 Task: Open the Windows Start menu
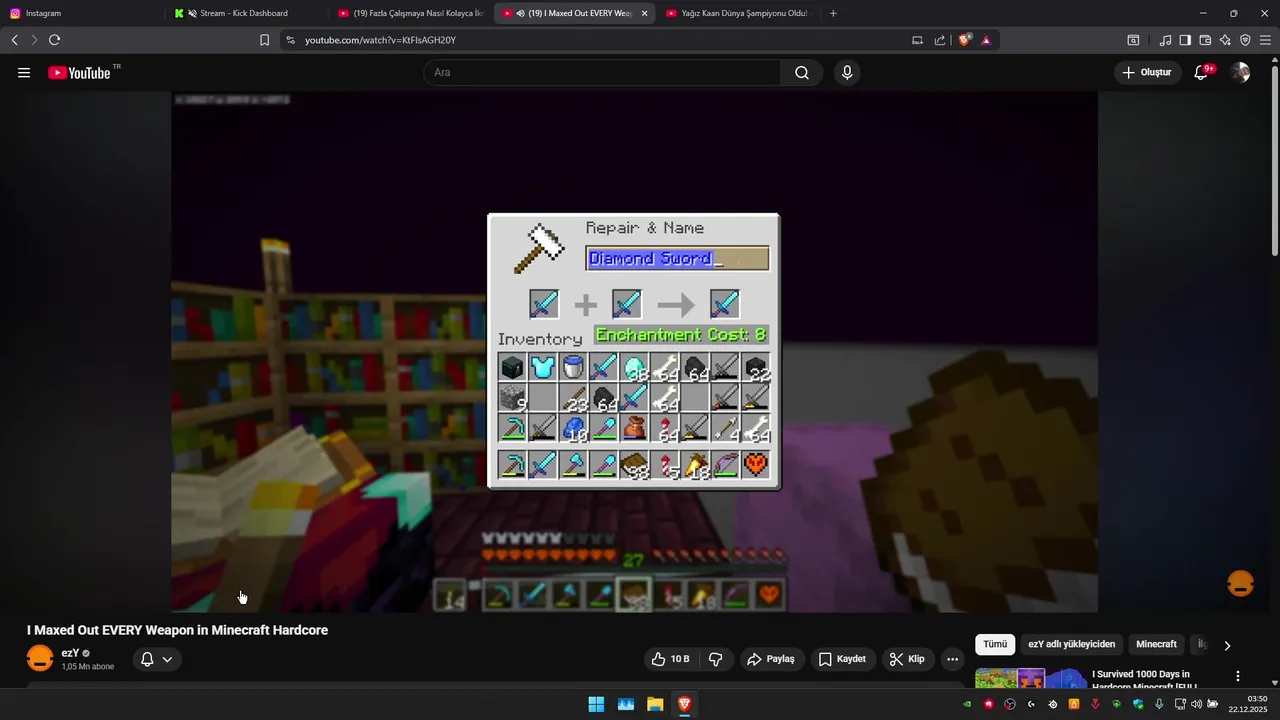pos(596,704)
